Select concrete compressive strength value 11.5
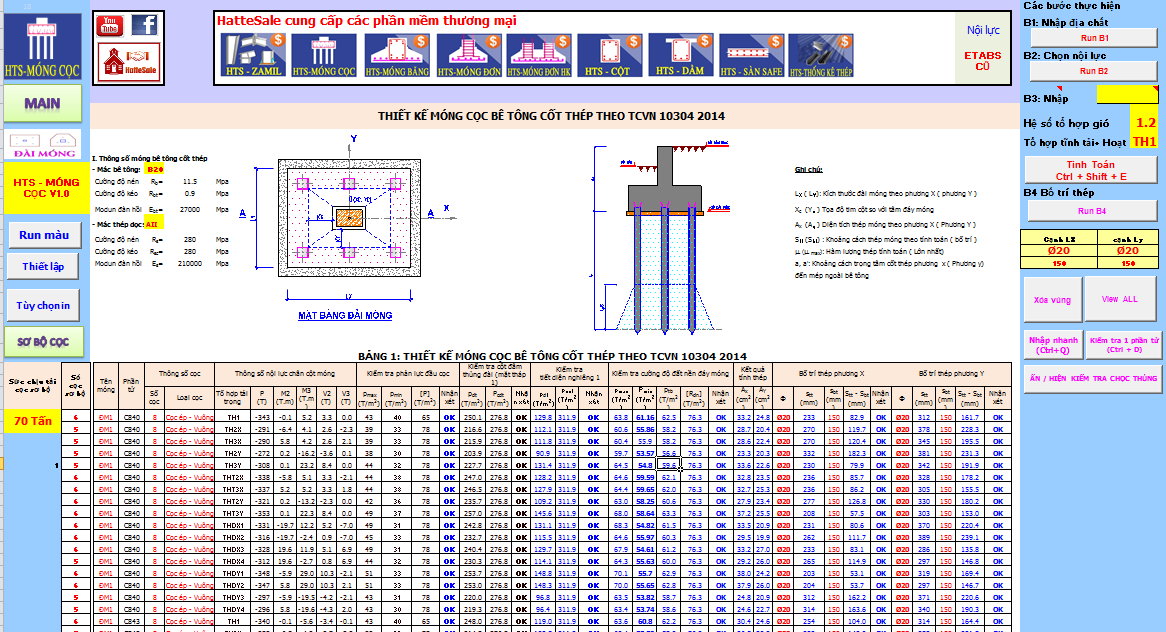This screenshot has height=632, width=1166. tap(190, 181)
